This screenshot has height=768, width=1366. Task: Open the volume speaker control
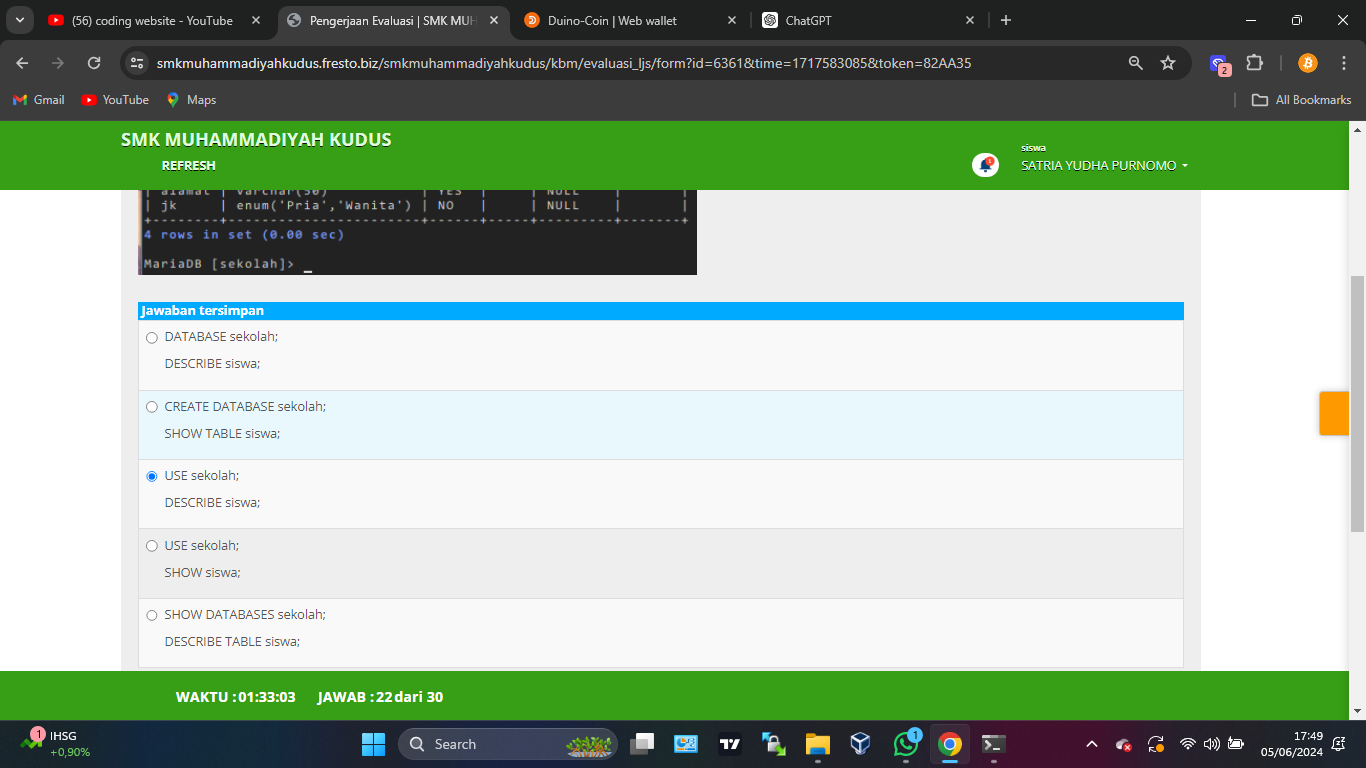(1212, 744)
